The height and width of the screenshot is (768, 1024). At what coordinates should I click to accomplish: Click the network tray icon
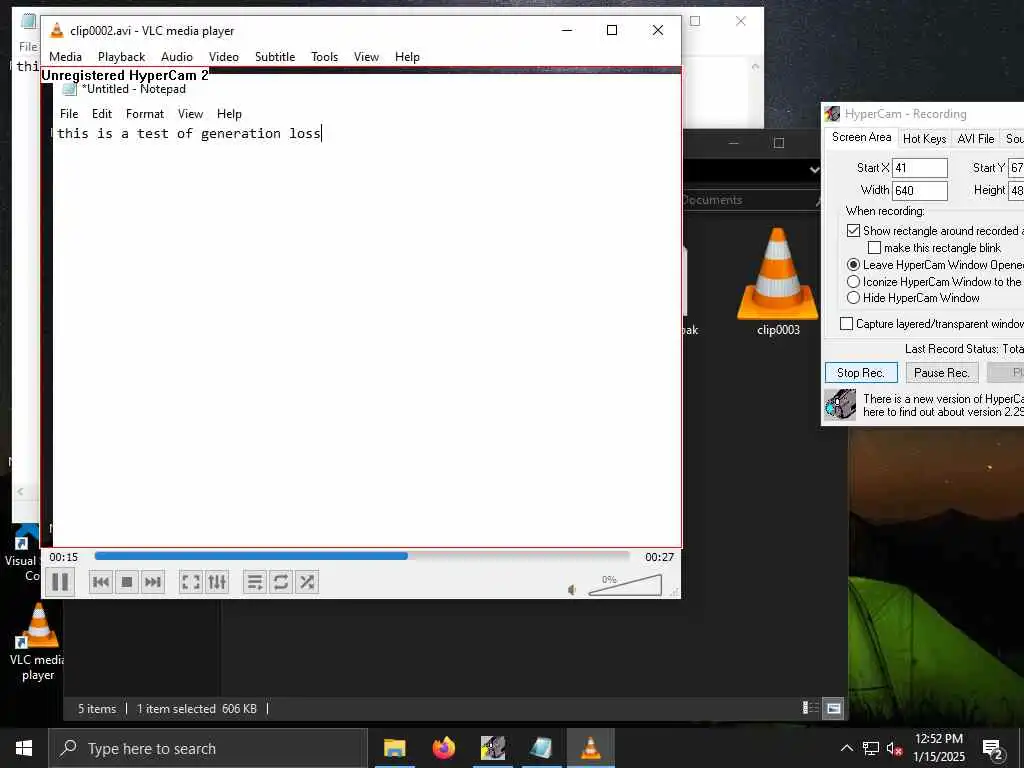[871, 748]
